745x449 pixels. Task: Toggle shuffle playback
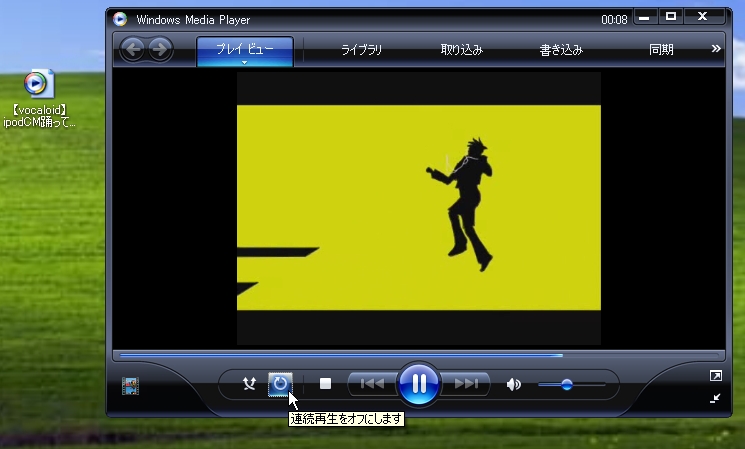coord(249,383)
